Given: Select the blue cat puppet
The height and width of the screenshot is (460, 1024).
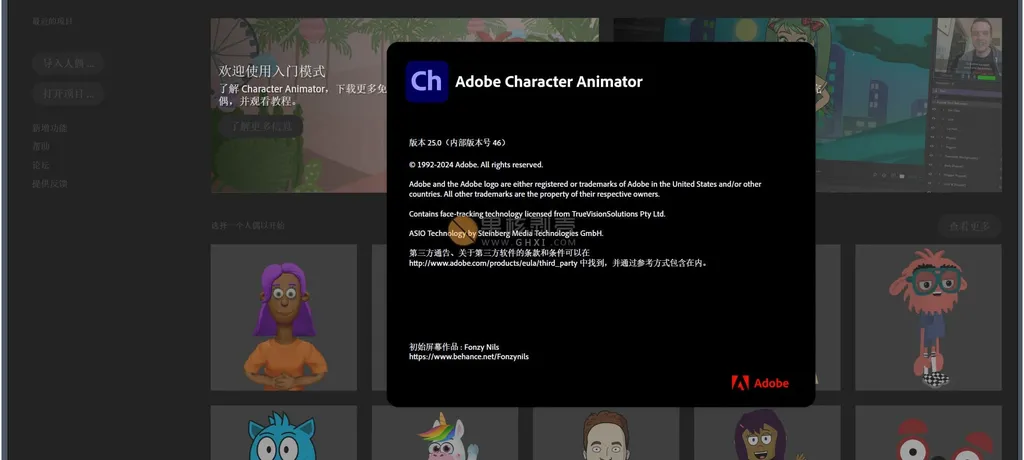Looking at the screenshot, I should point(283,433).
